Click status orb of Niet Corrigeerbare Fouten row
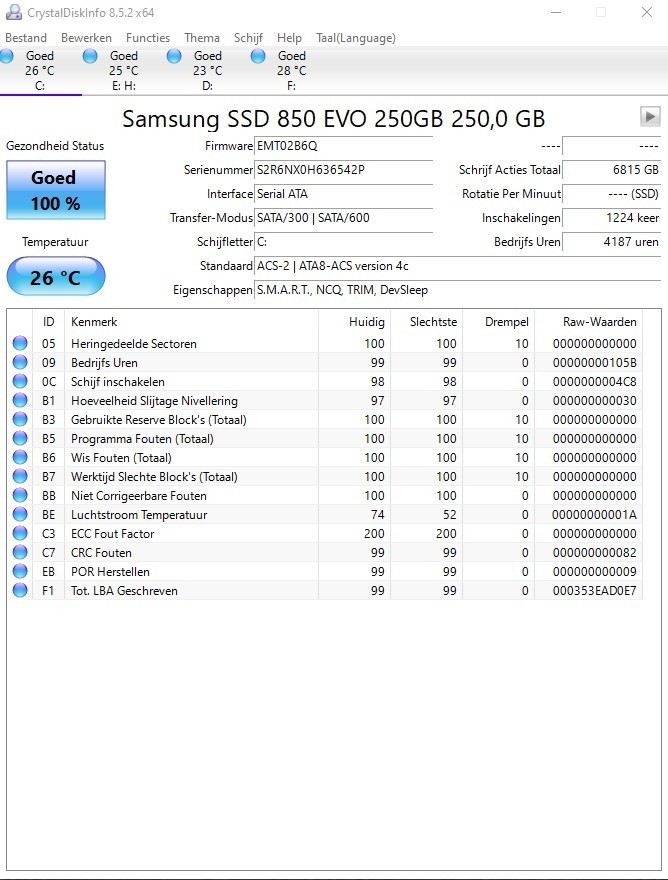668x880 pixels. tap(20, 496)
